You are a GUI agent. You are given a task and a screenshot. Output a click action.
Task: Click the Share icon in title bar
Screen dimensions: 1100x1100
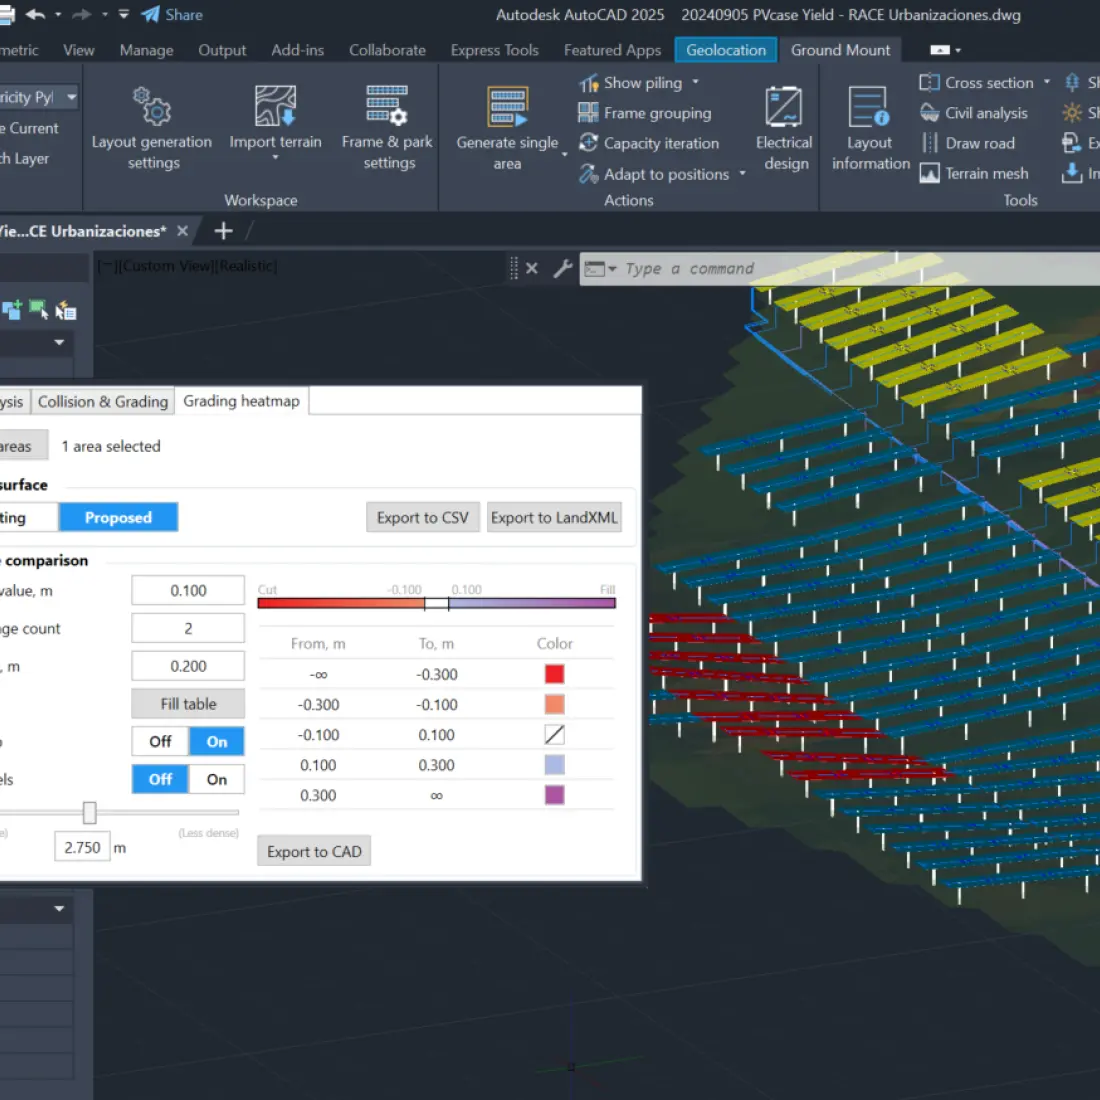(x=171, y=15)
